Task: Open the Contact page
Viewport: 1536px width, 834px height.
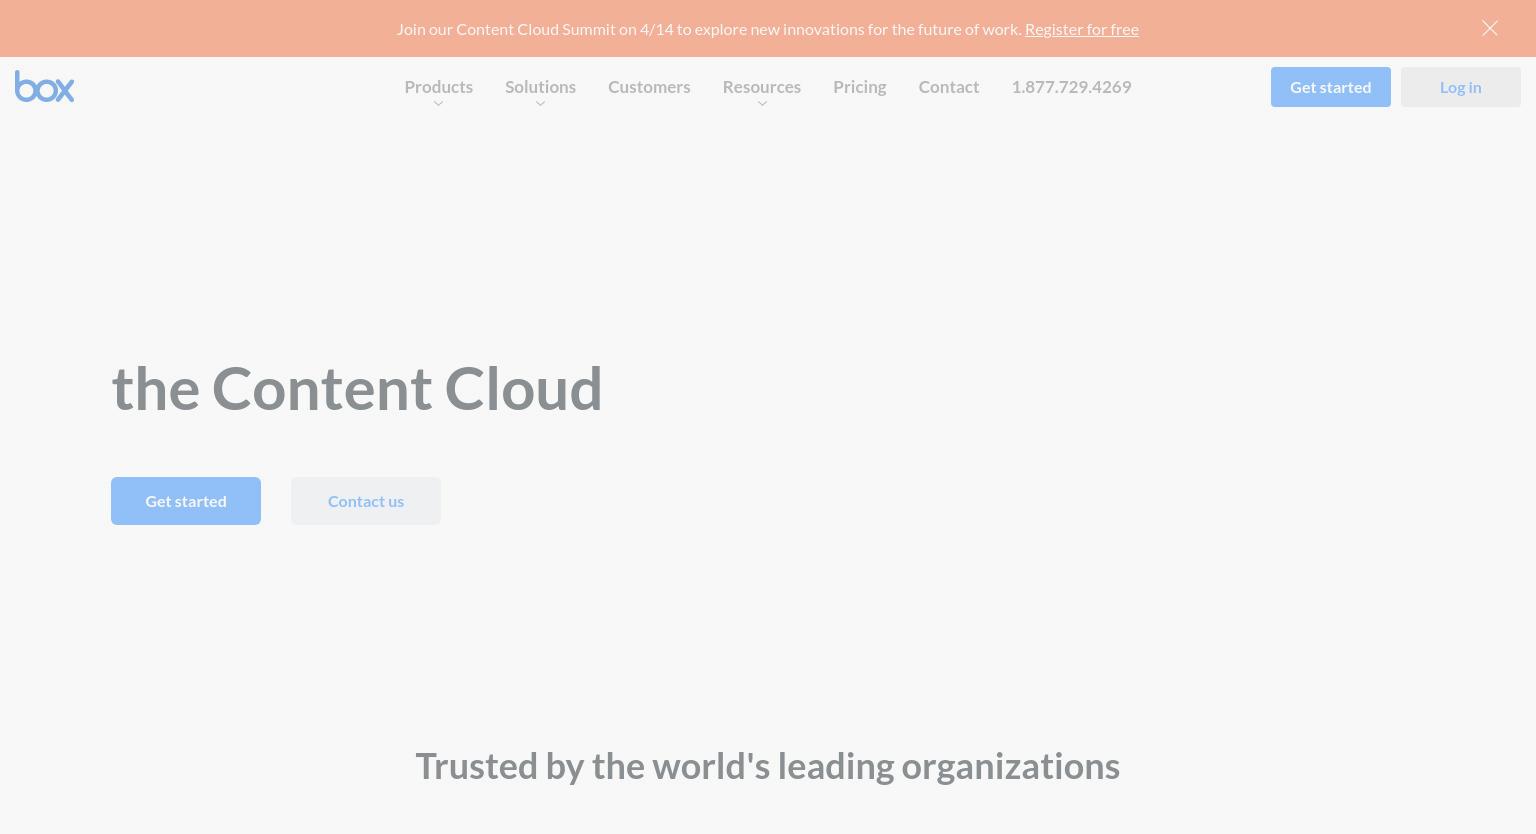Action: (x=949, y=87)
